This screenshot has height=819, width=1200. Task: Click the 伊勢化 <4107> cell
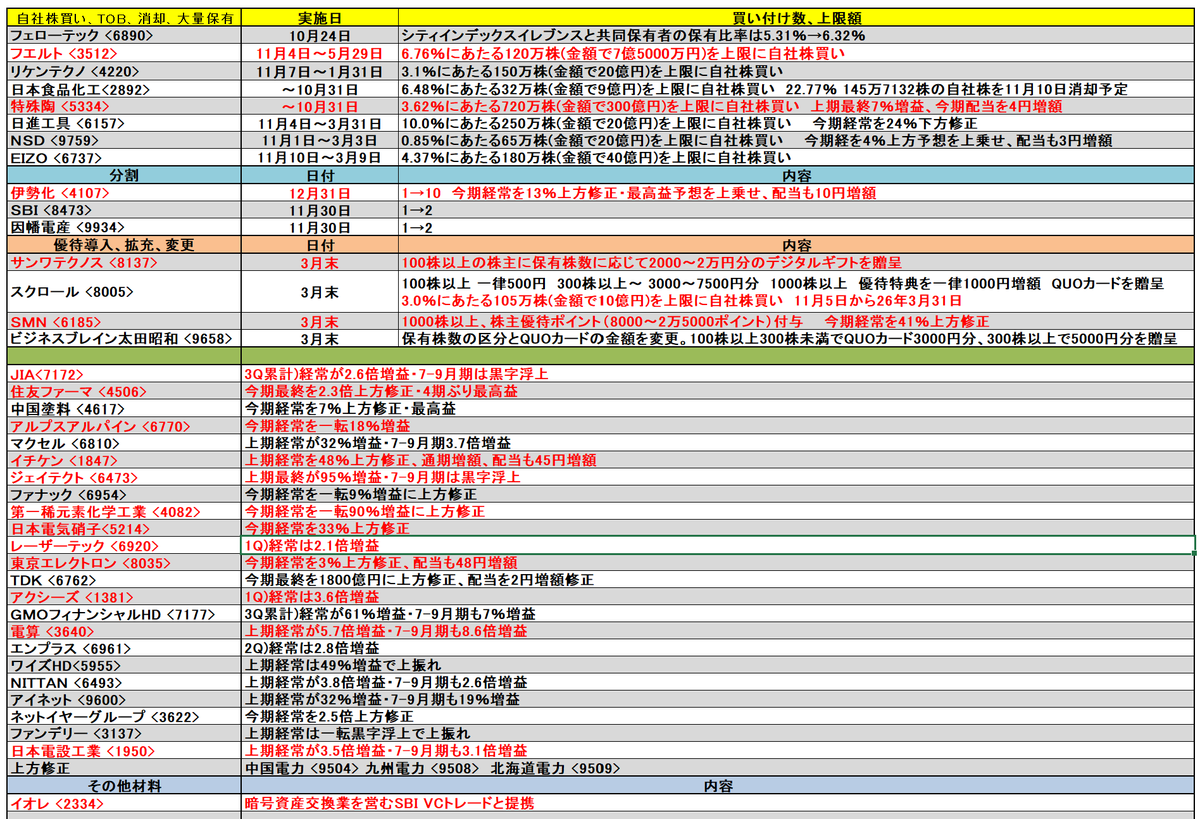pyautogui.click(x=124, y=192)
